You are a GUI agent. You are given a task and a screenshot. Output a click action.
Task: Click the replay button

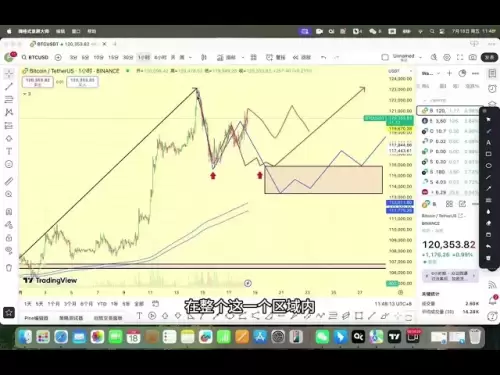pos(301,57)
